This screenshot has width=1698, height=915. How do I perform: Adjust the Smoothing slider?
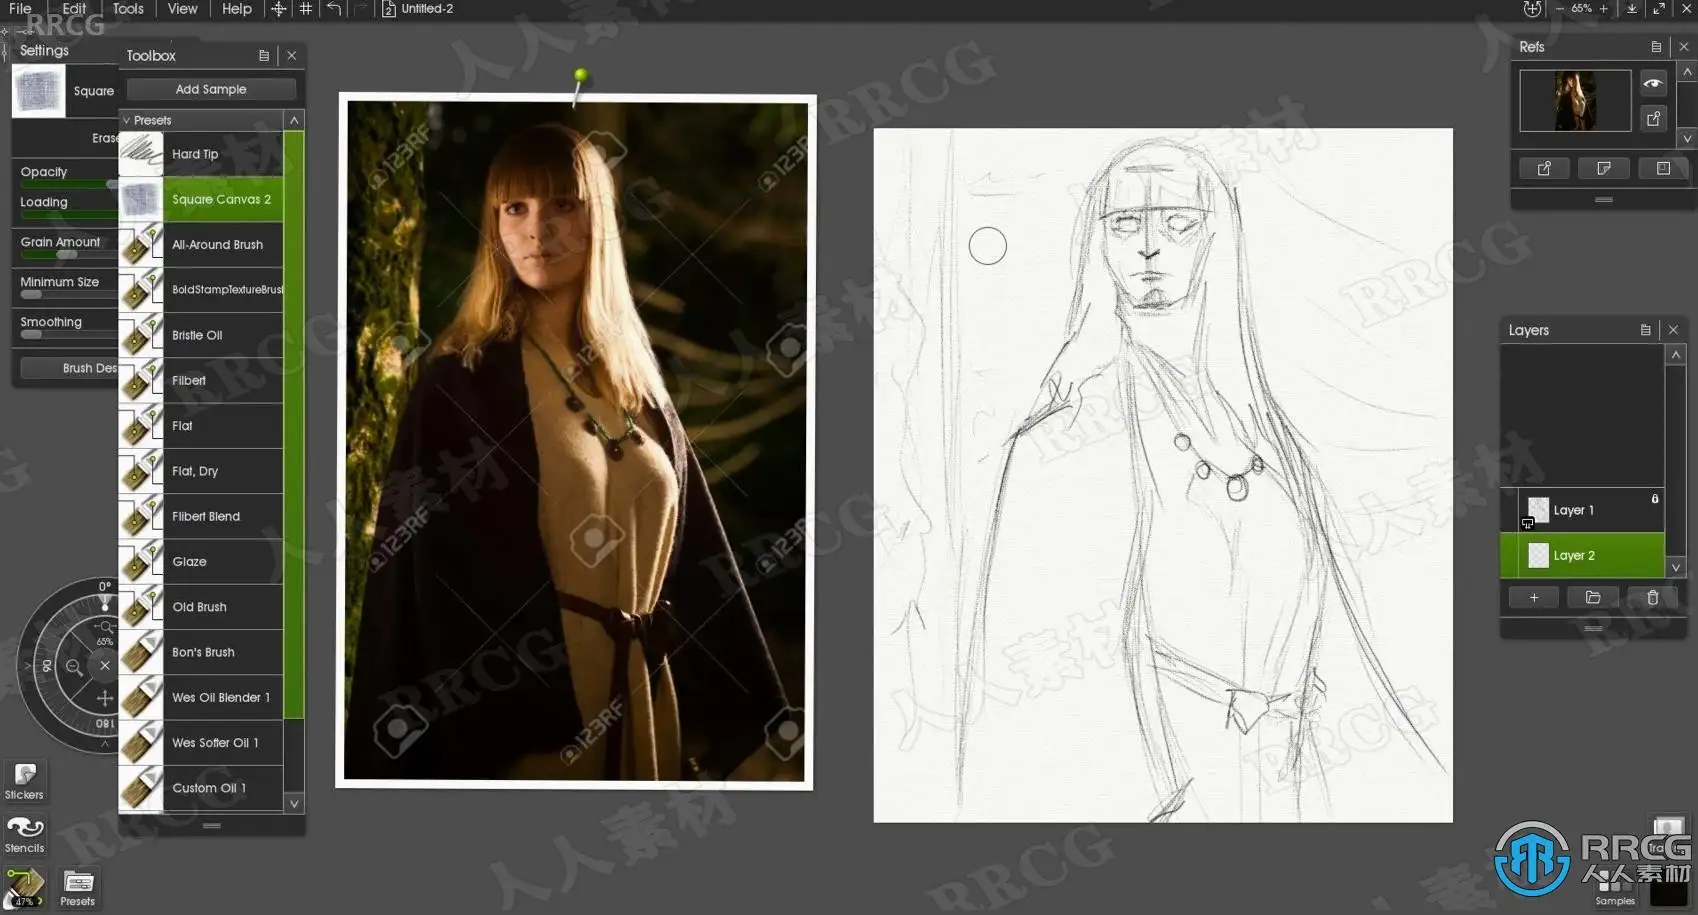pos(68,334)
